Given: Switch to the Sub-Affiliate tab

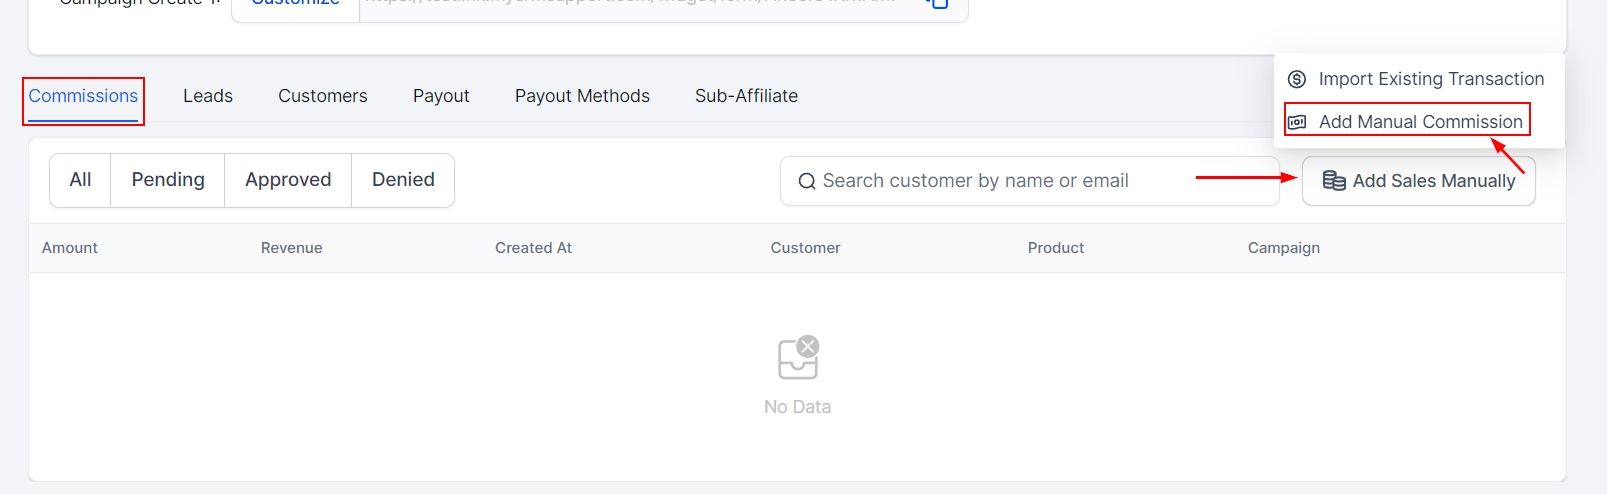Looking at the screenshot, I should [746, 96].
